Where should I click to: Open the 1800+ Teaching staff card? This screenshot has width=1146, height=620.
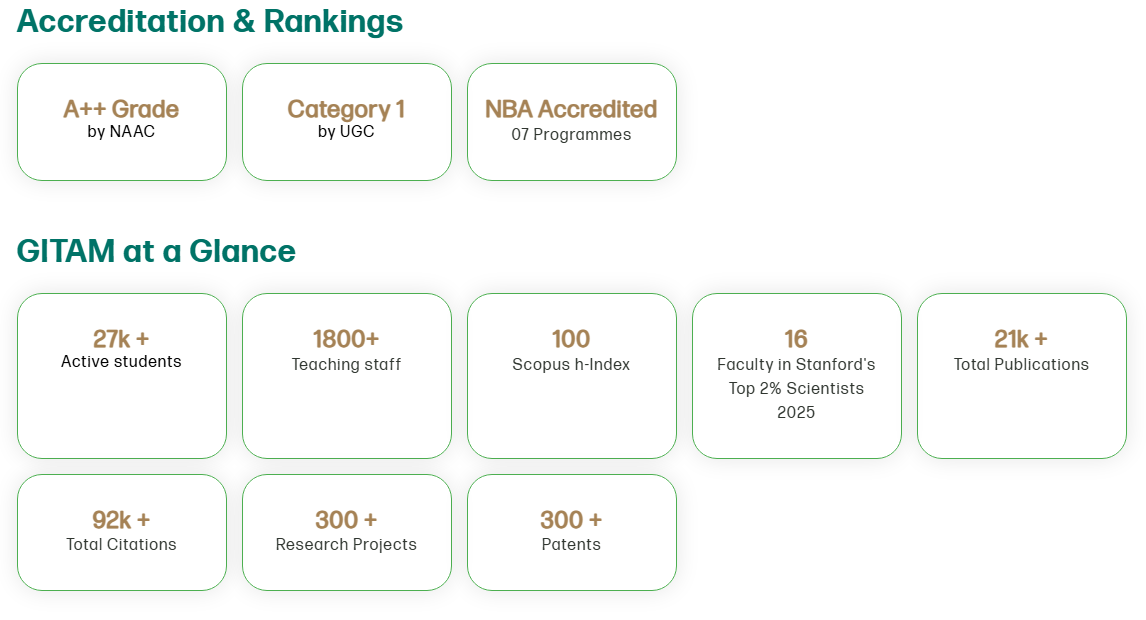(x=346, y=375)
